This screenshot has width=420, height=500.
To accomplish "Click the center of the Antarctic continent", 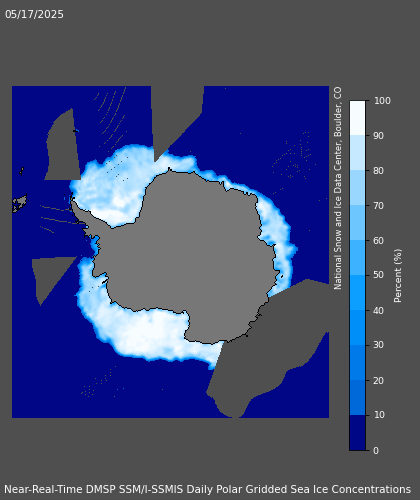I will pos(193,253).
